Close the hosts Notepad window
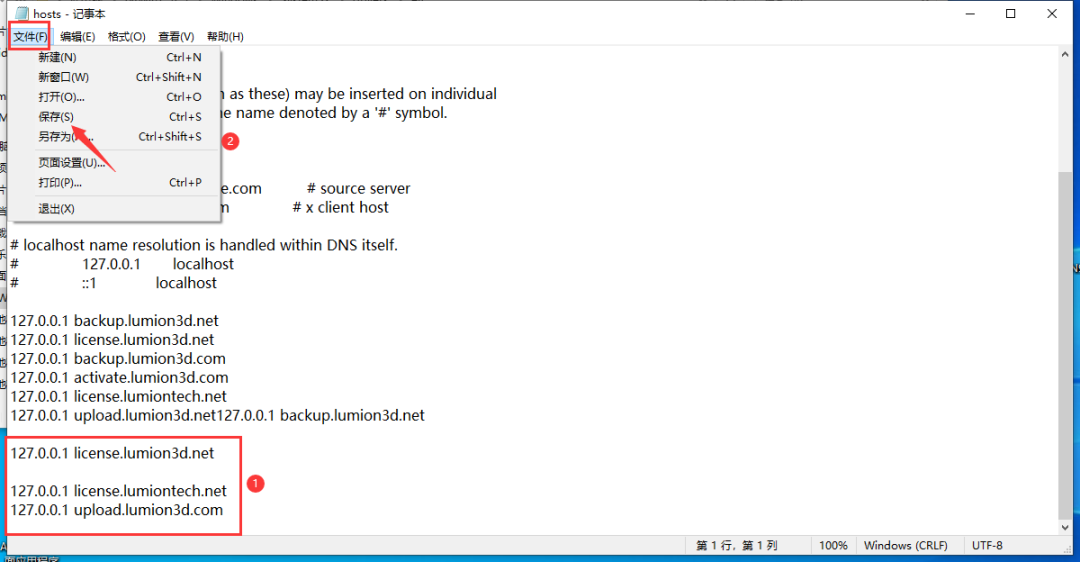The width and height of the screenshot is (1080, 562). point(1054,14)
